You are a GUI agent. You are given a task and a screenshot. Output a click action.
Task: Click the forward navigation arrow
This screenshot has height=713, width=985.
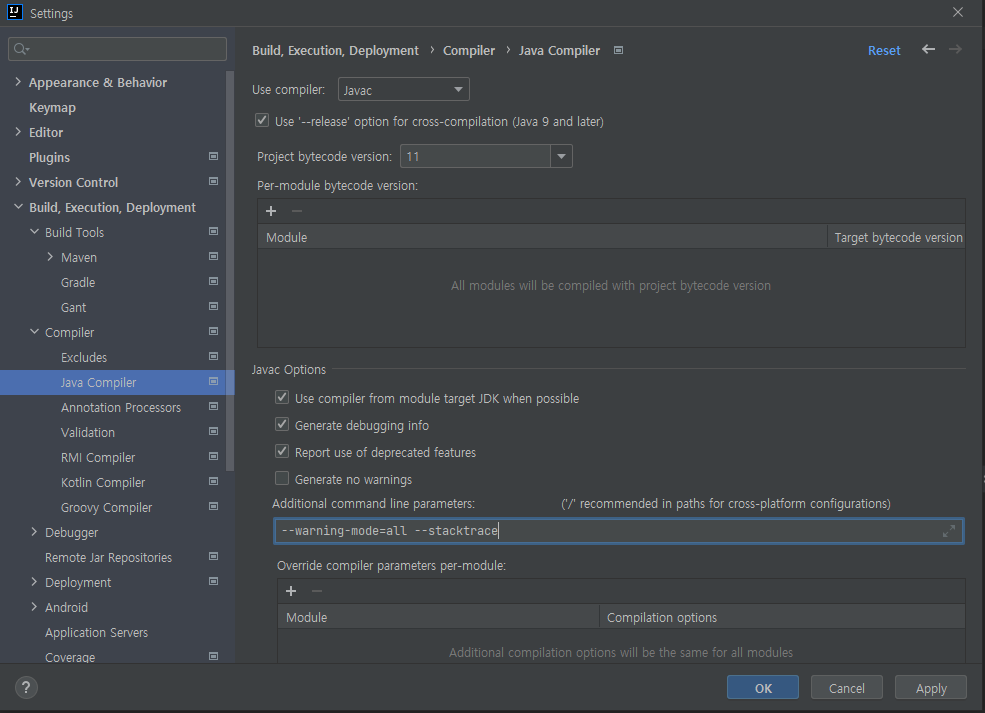(955, 50)
